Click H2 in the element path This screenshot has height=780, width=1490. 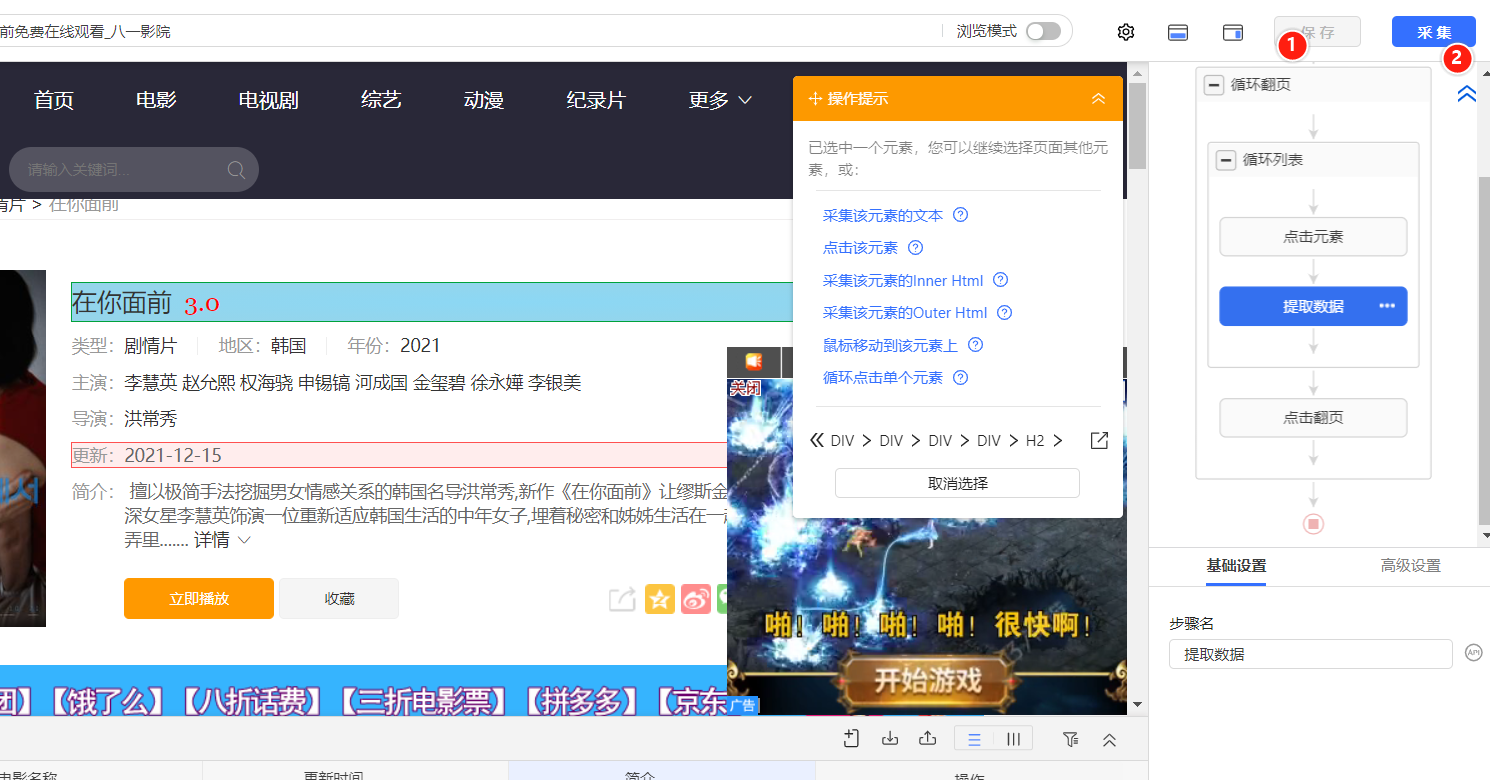click(x=1035, y=441)
